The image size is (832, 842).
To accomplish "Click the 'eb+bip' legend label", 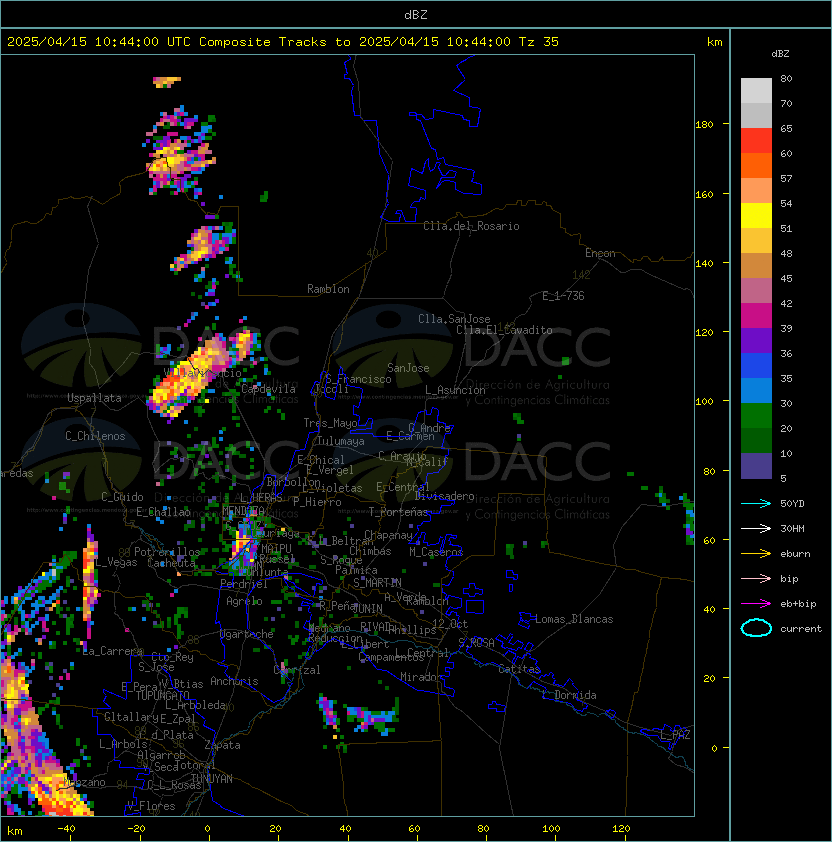I will (x=798, y=604).
